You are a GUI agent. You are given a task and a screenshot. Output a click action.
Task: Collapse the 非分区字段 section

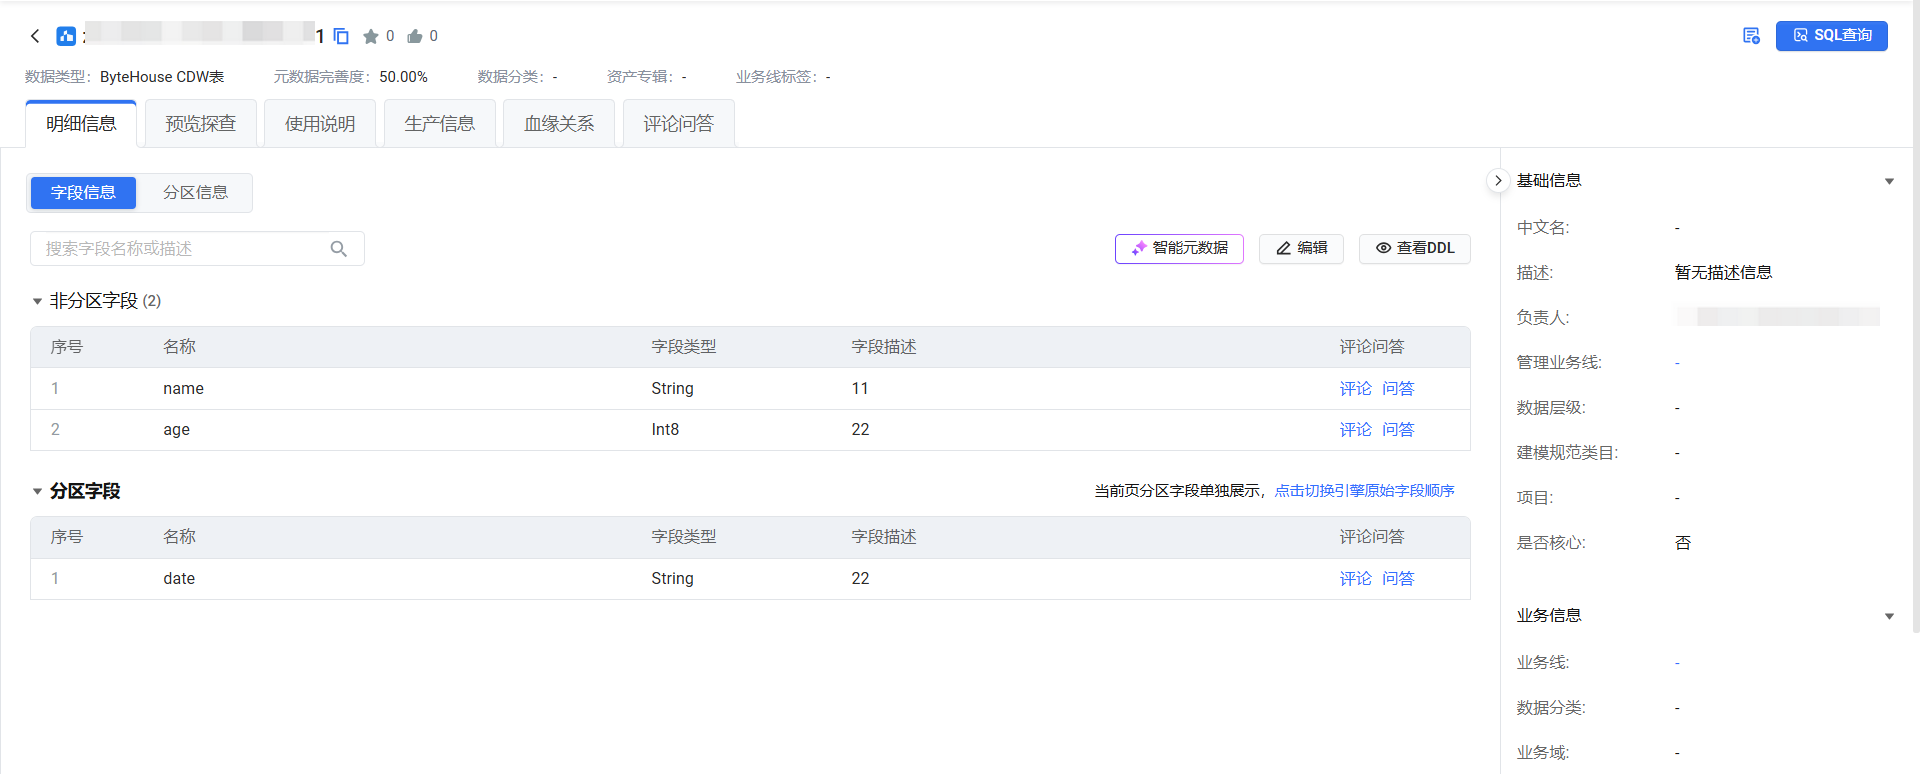pos(37,301)
